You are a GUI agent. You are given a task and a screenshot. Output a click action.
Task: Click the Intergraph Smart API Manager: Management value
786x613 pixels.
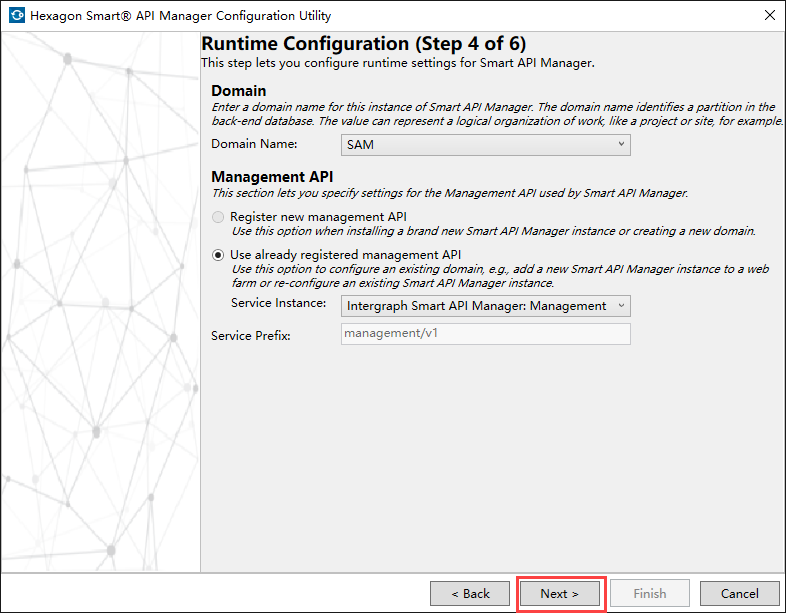pos(476,306)
